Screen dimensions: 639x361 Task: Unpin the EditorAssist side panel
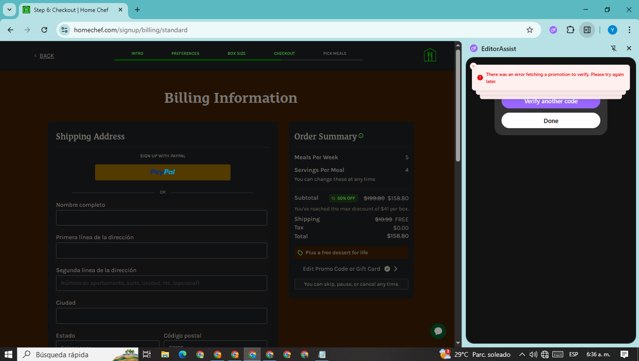[613, 48]
